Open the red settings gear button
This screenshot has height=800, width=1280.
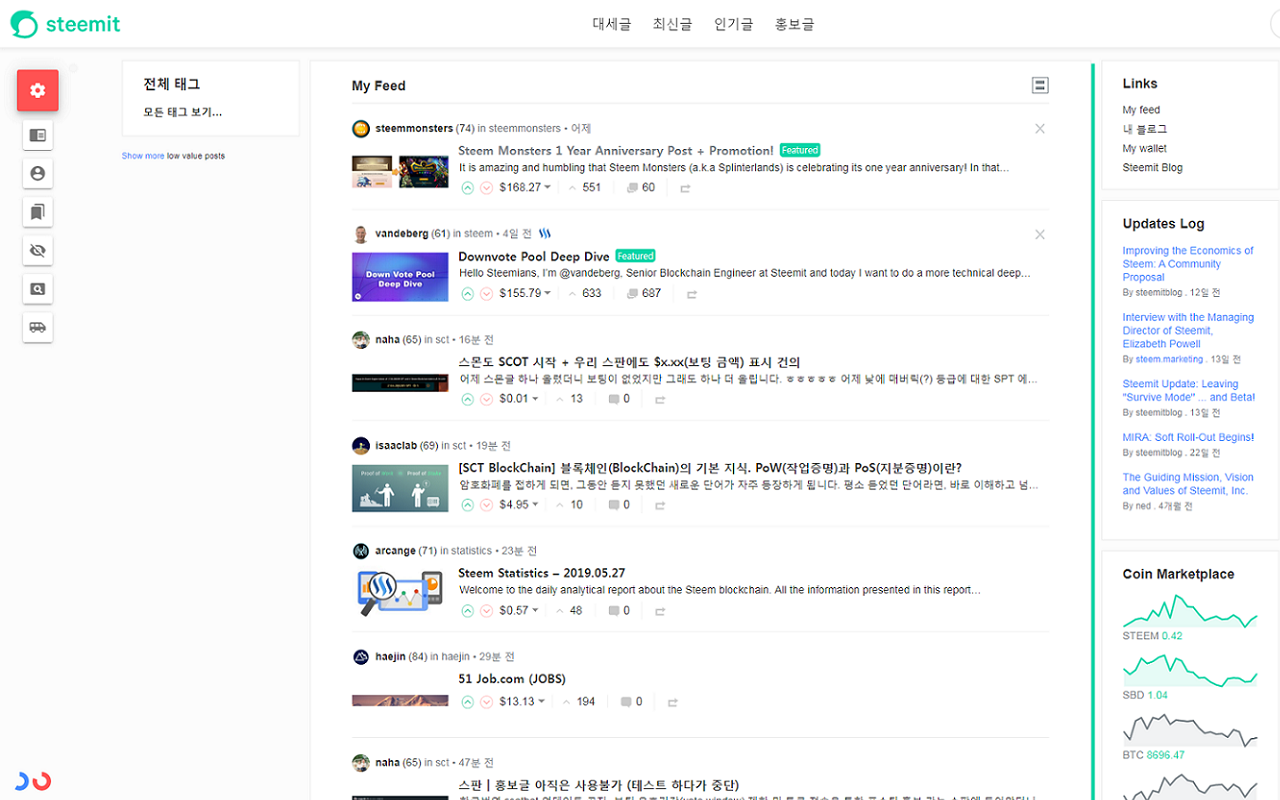pos(37,90)
